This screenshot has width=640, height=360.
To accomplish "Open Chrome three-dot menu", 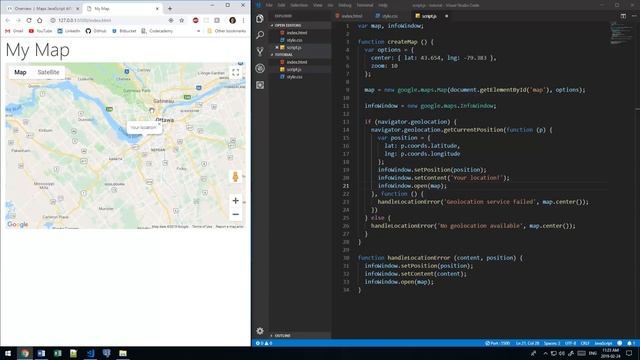I will [x=243, y=20].
